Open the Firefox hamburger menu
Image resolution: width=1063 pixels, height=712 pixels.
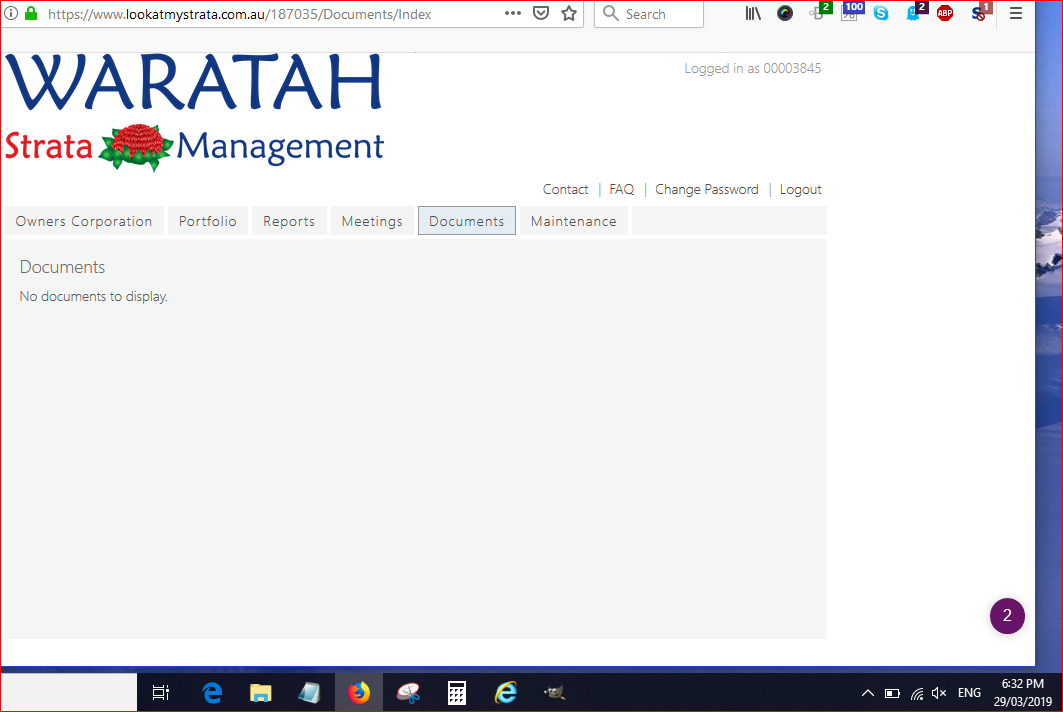[x=1016, y=13]
